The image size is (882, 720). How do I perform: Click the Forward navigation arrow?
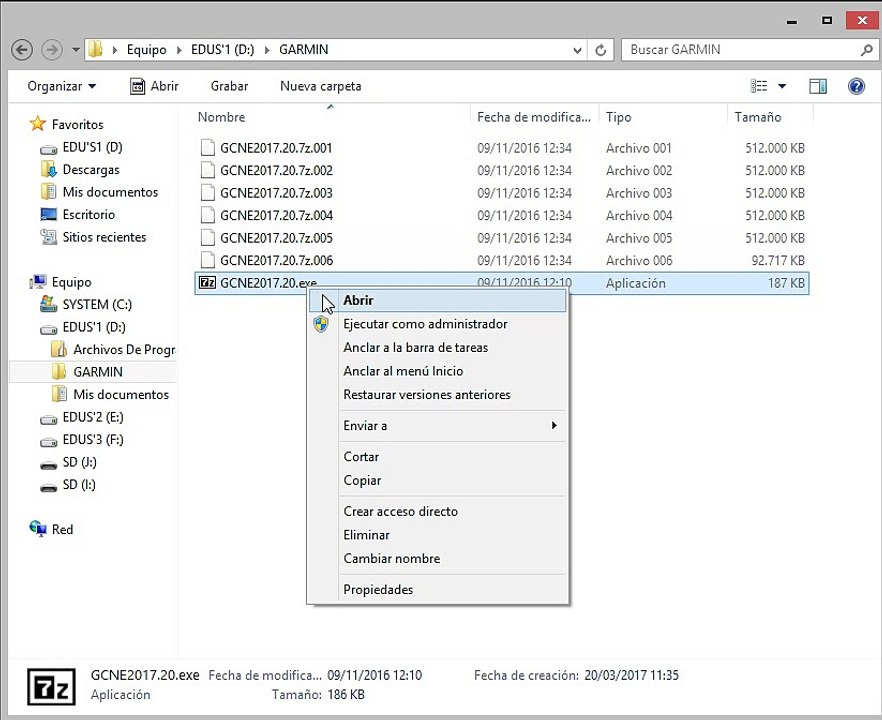pos(52,50)
